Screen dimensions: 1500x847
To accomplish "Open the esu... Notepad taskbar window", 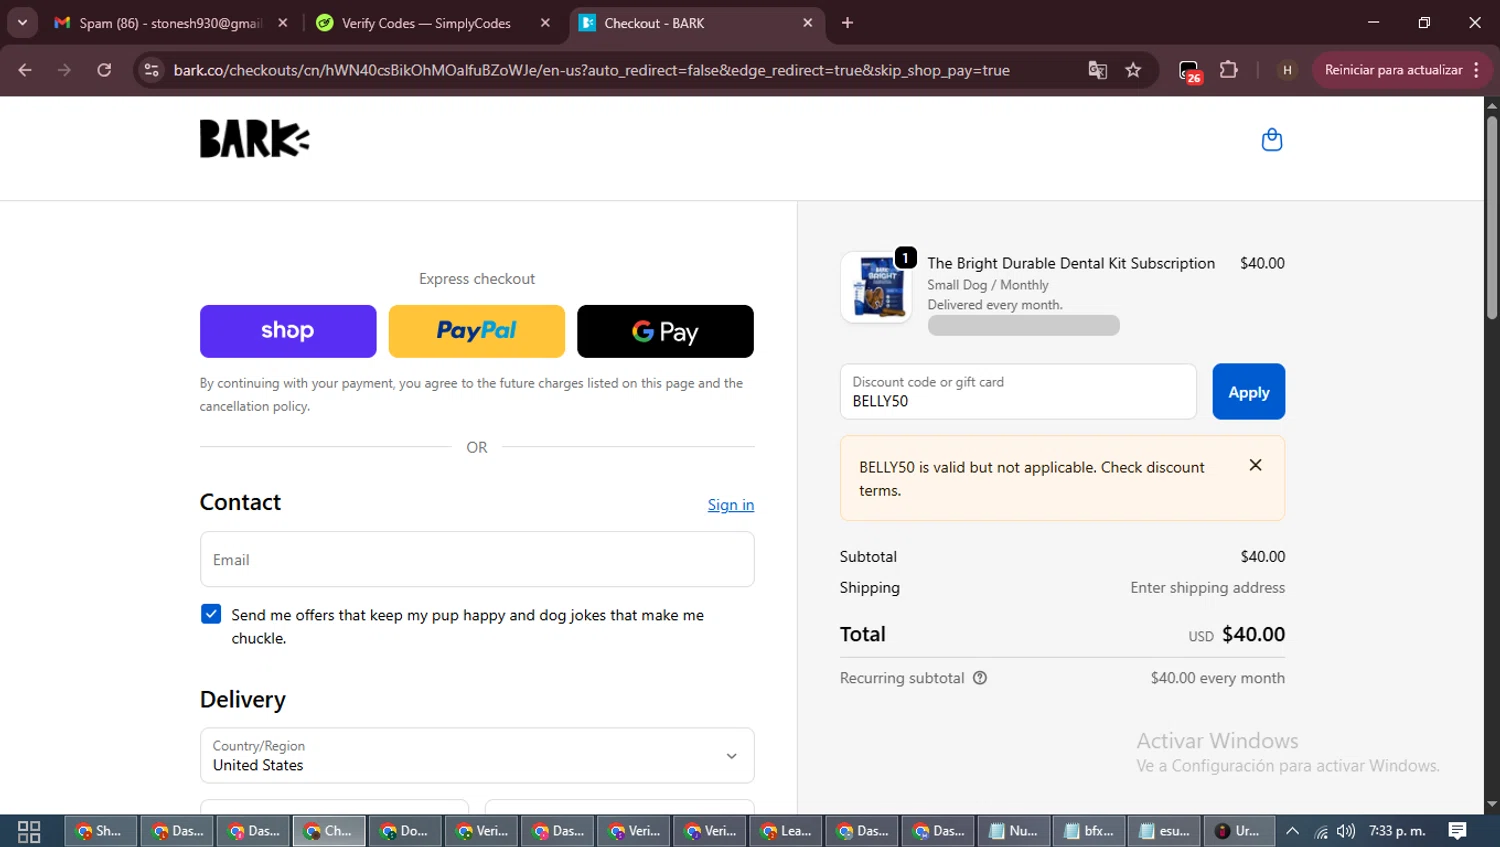I will pos(1165,831).
